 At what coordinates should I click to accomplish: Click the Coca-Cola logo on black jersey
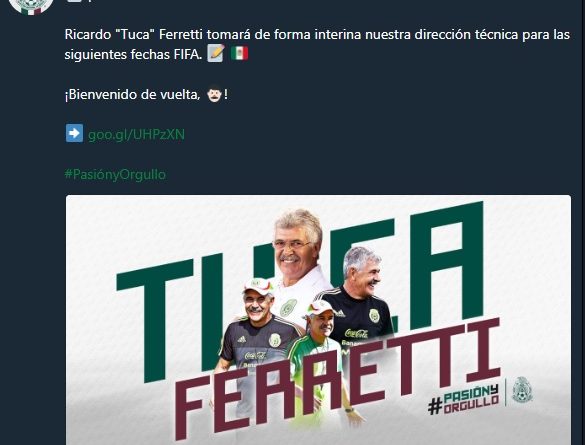[356, 333]
